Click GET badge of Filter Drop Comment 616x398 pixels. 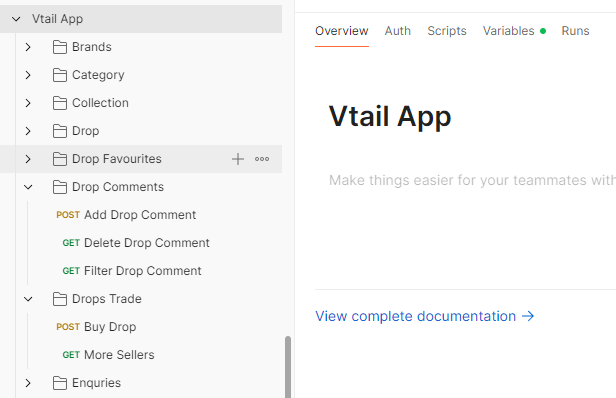[x=71, y=271]
